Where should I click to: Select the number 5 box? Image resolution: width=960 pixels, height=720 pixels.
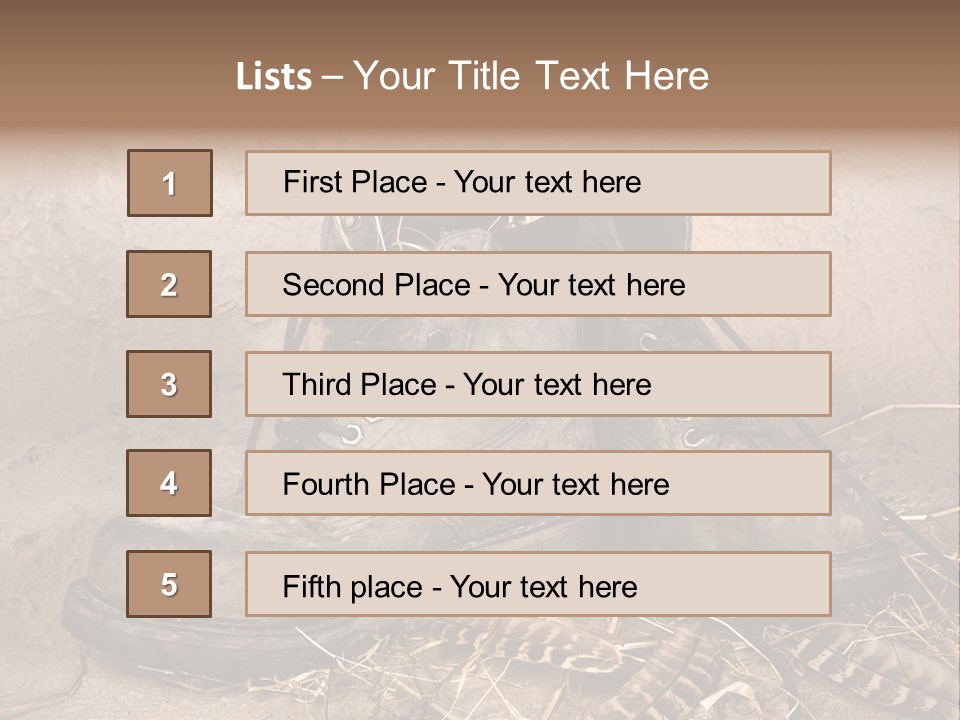click(x=169, y=584)
